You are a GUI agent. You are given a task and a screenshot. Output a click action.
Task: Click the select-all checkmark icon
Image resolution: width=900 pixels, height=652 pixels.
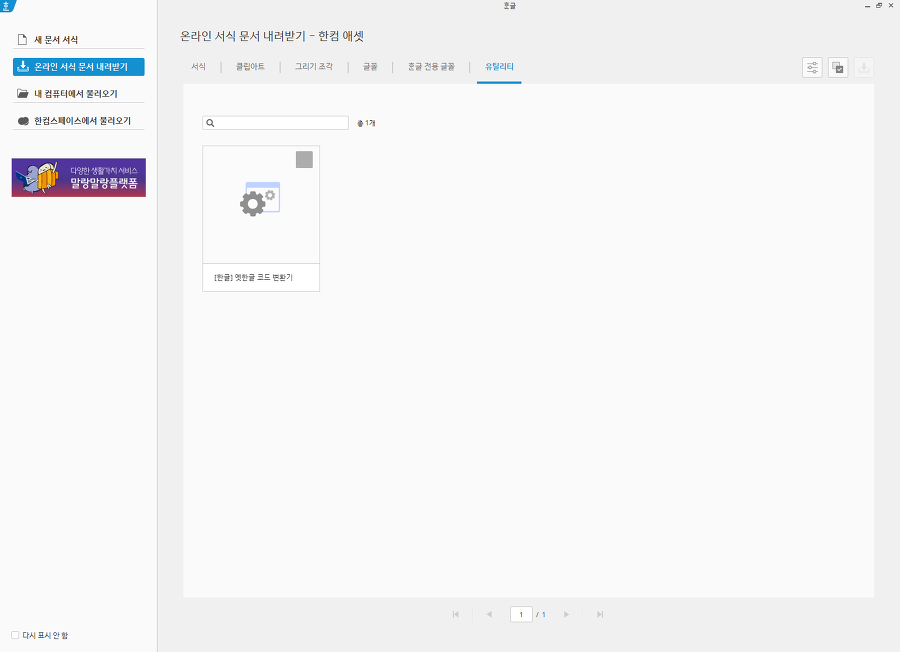point(838,68)
